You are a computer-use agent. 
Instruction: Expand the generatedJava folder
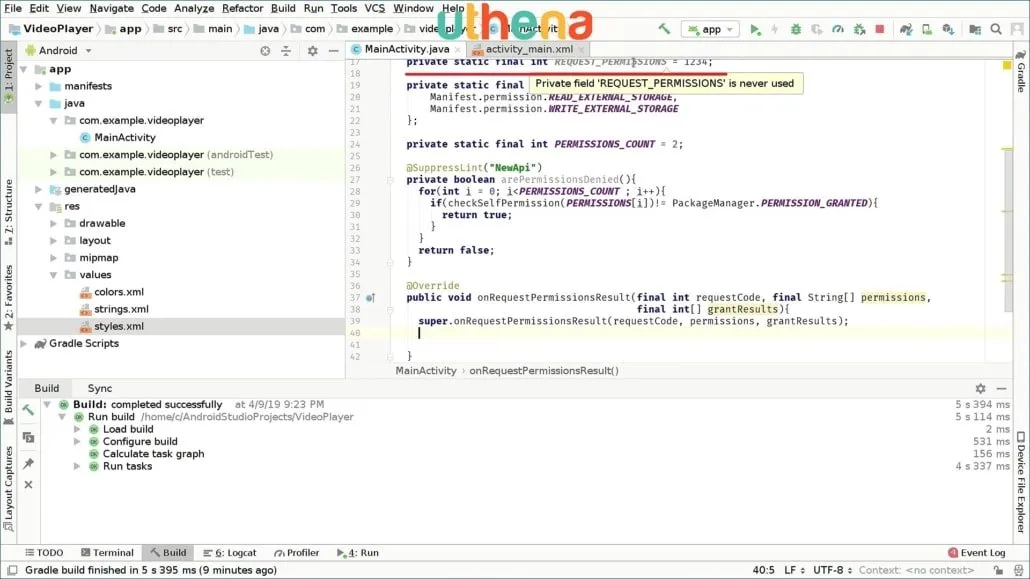38,189
